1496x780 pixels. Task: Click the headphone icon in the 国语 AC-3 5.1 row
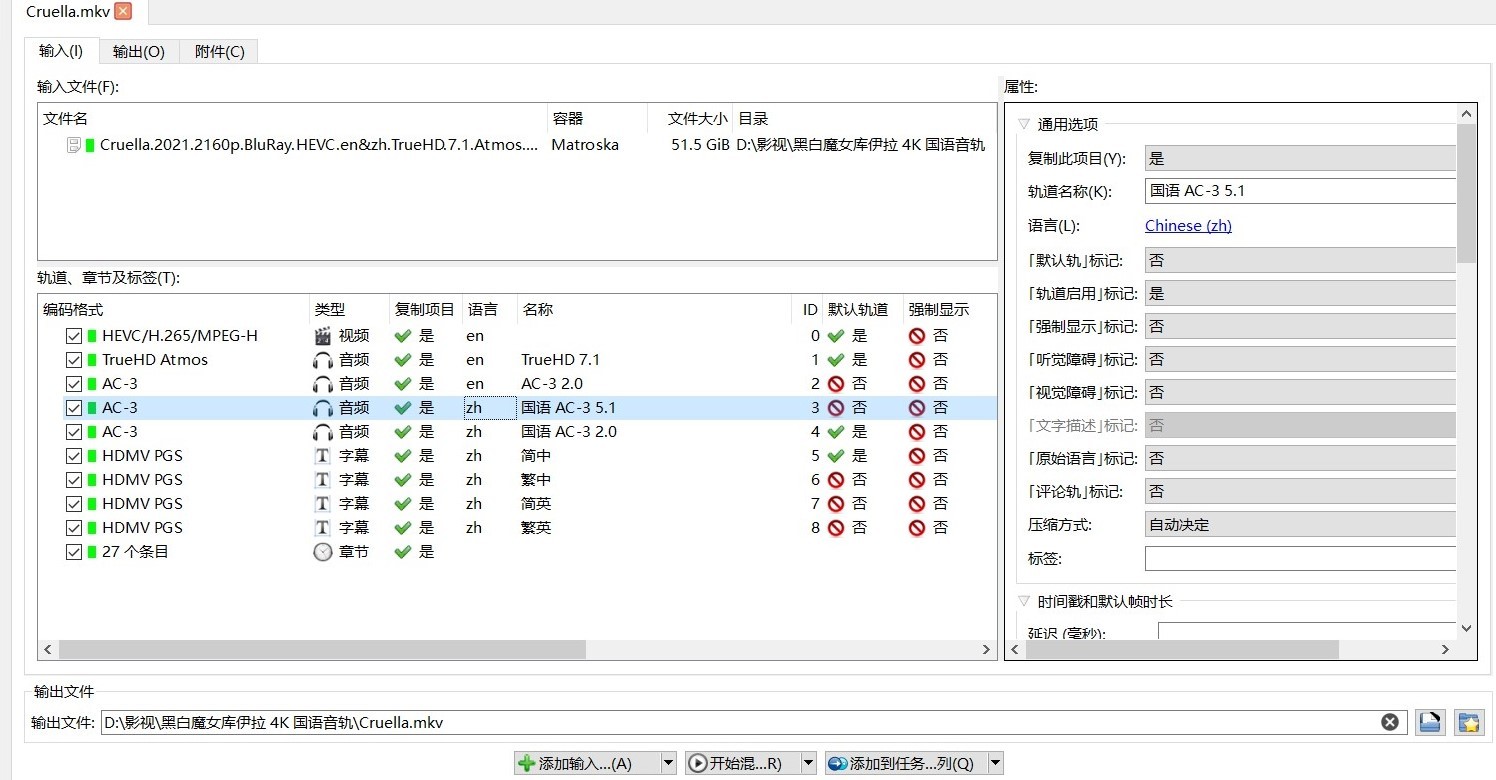point(322,408)
